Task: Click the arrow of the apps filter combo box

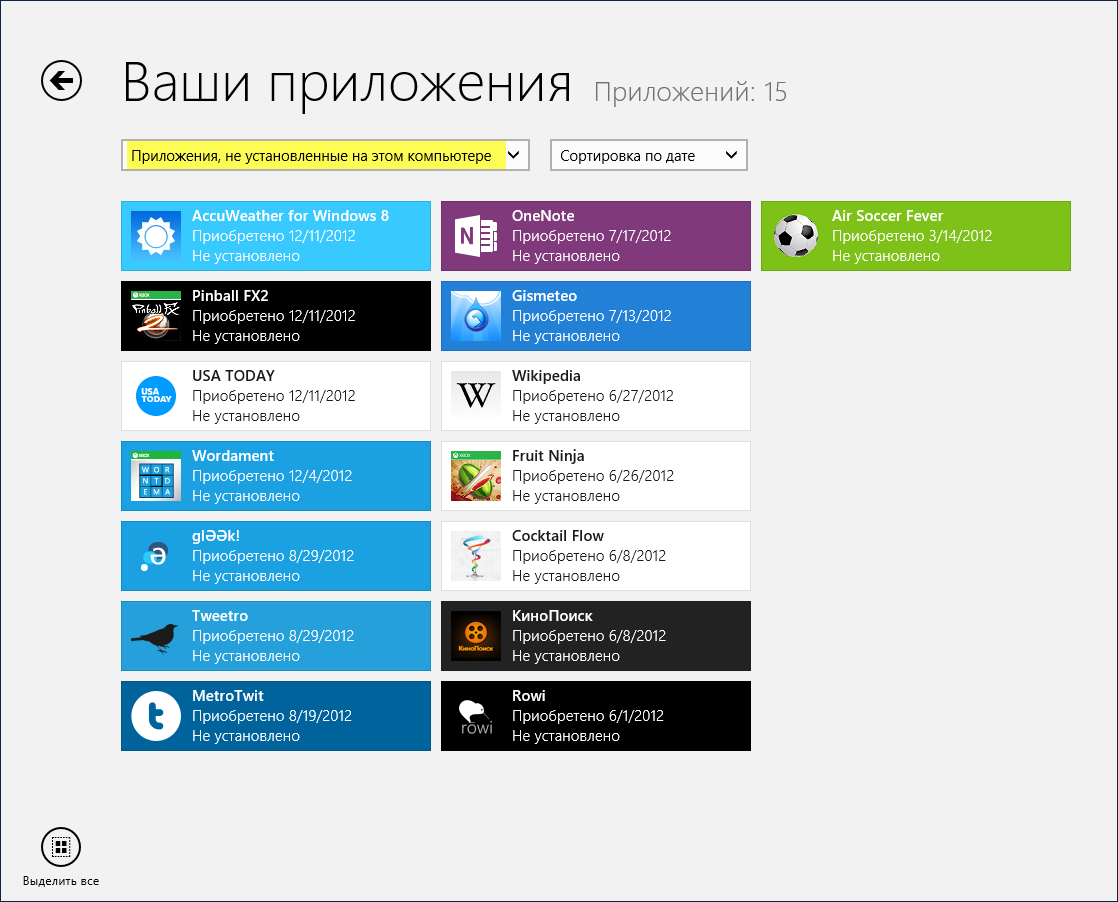Action: pyautogui.click(x=513, y=155)
